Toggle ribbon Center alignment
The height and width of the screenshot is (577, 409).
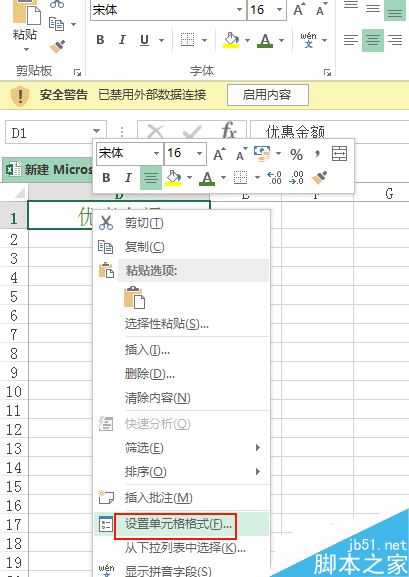tap(373, 40)
